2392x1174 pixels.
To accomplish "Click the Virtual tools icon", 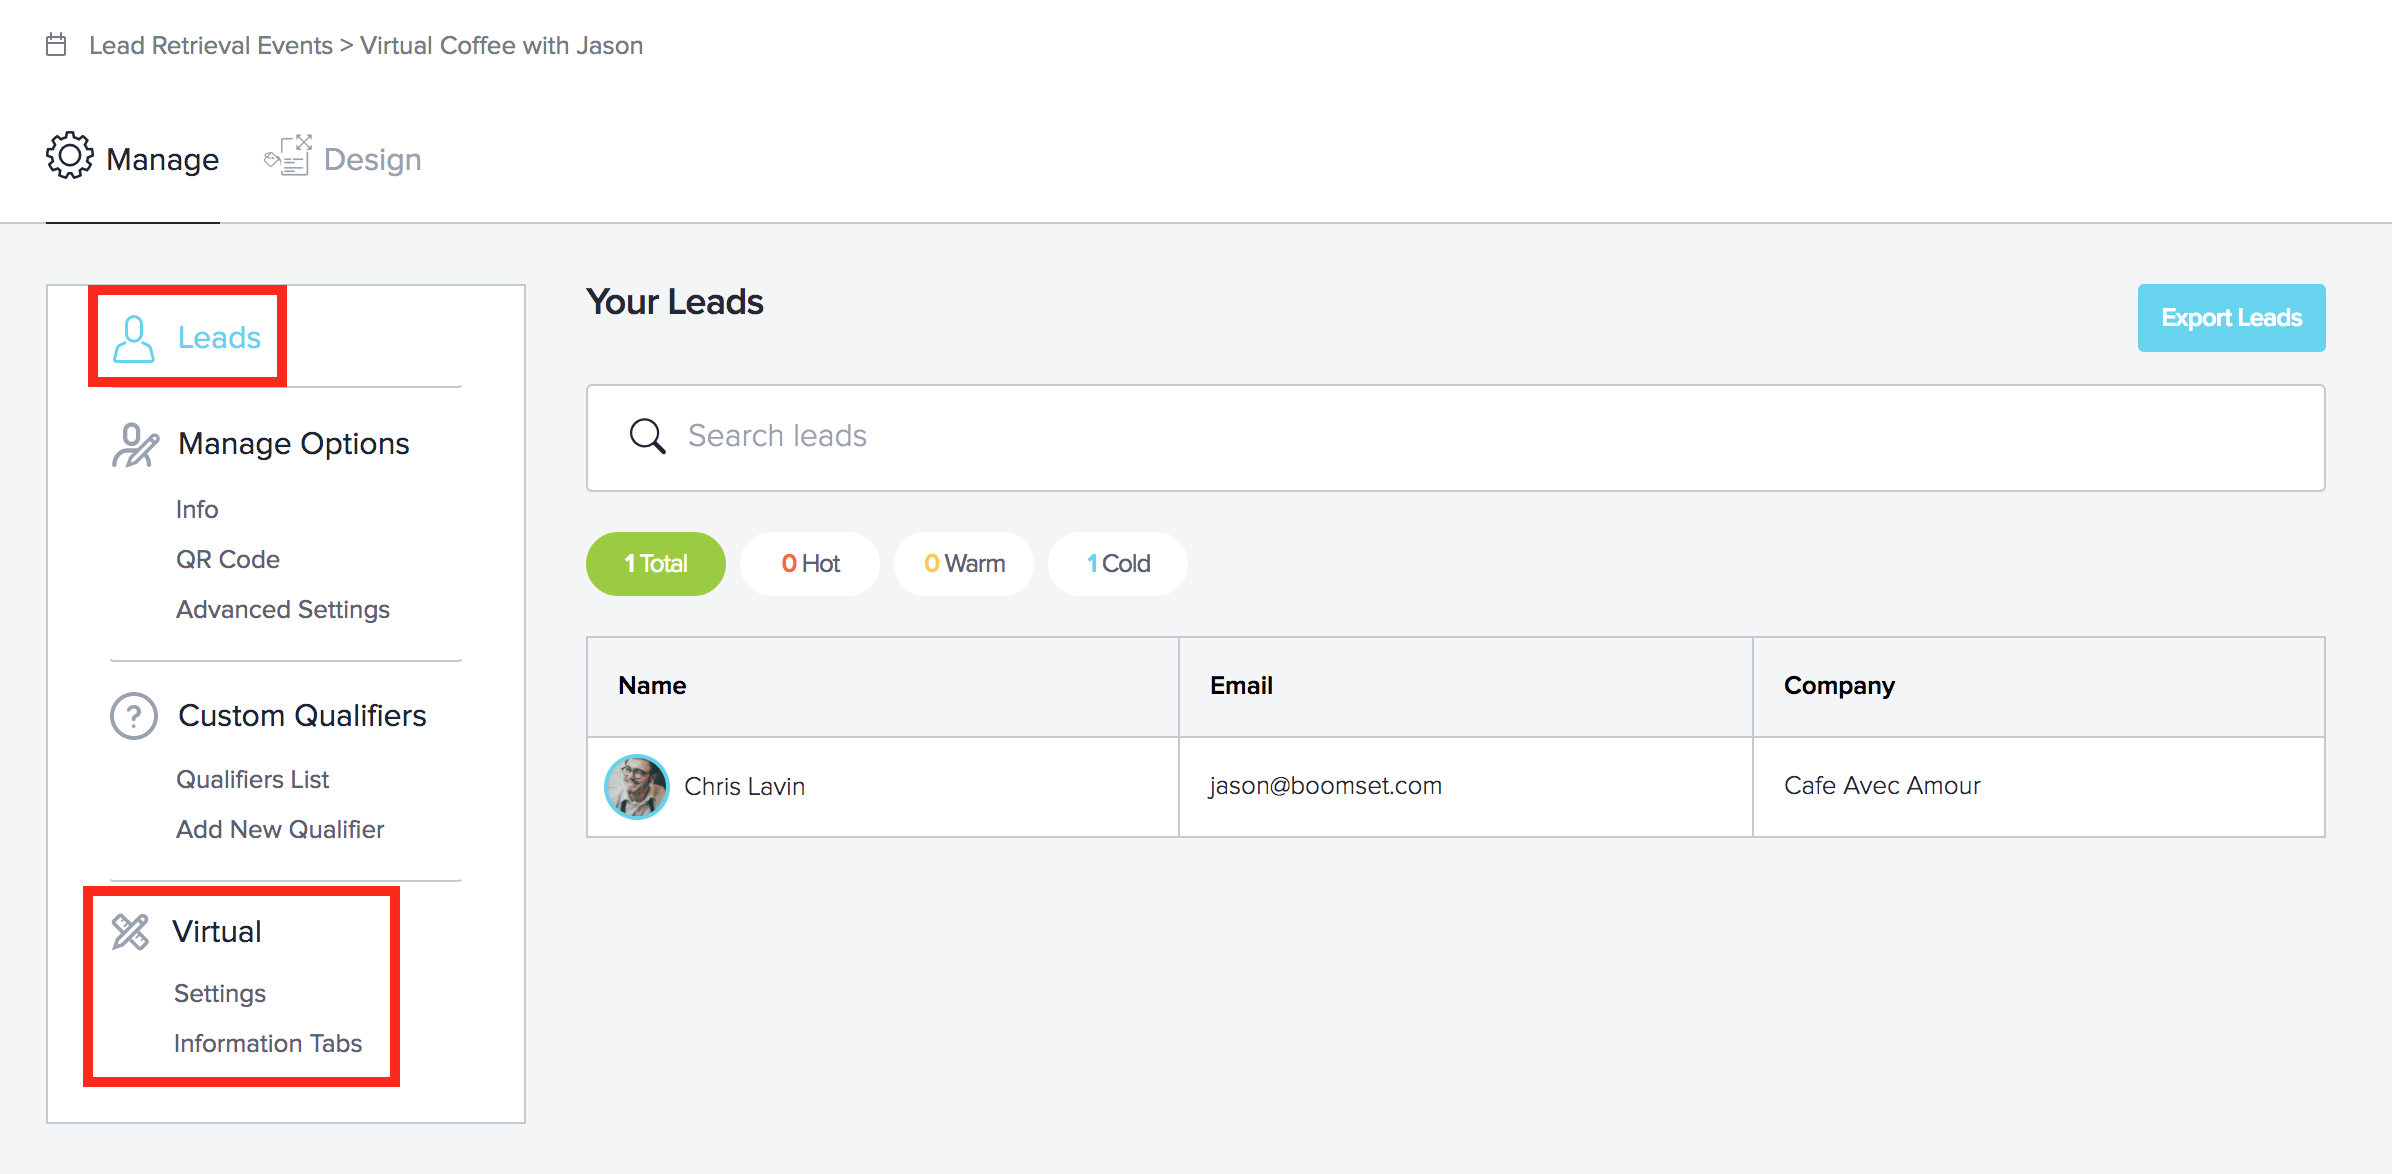I will click(x=130, y=932).
